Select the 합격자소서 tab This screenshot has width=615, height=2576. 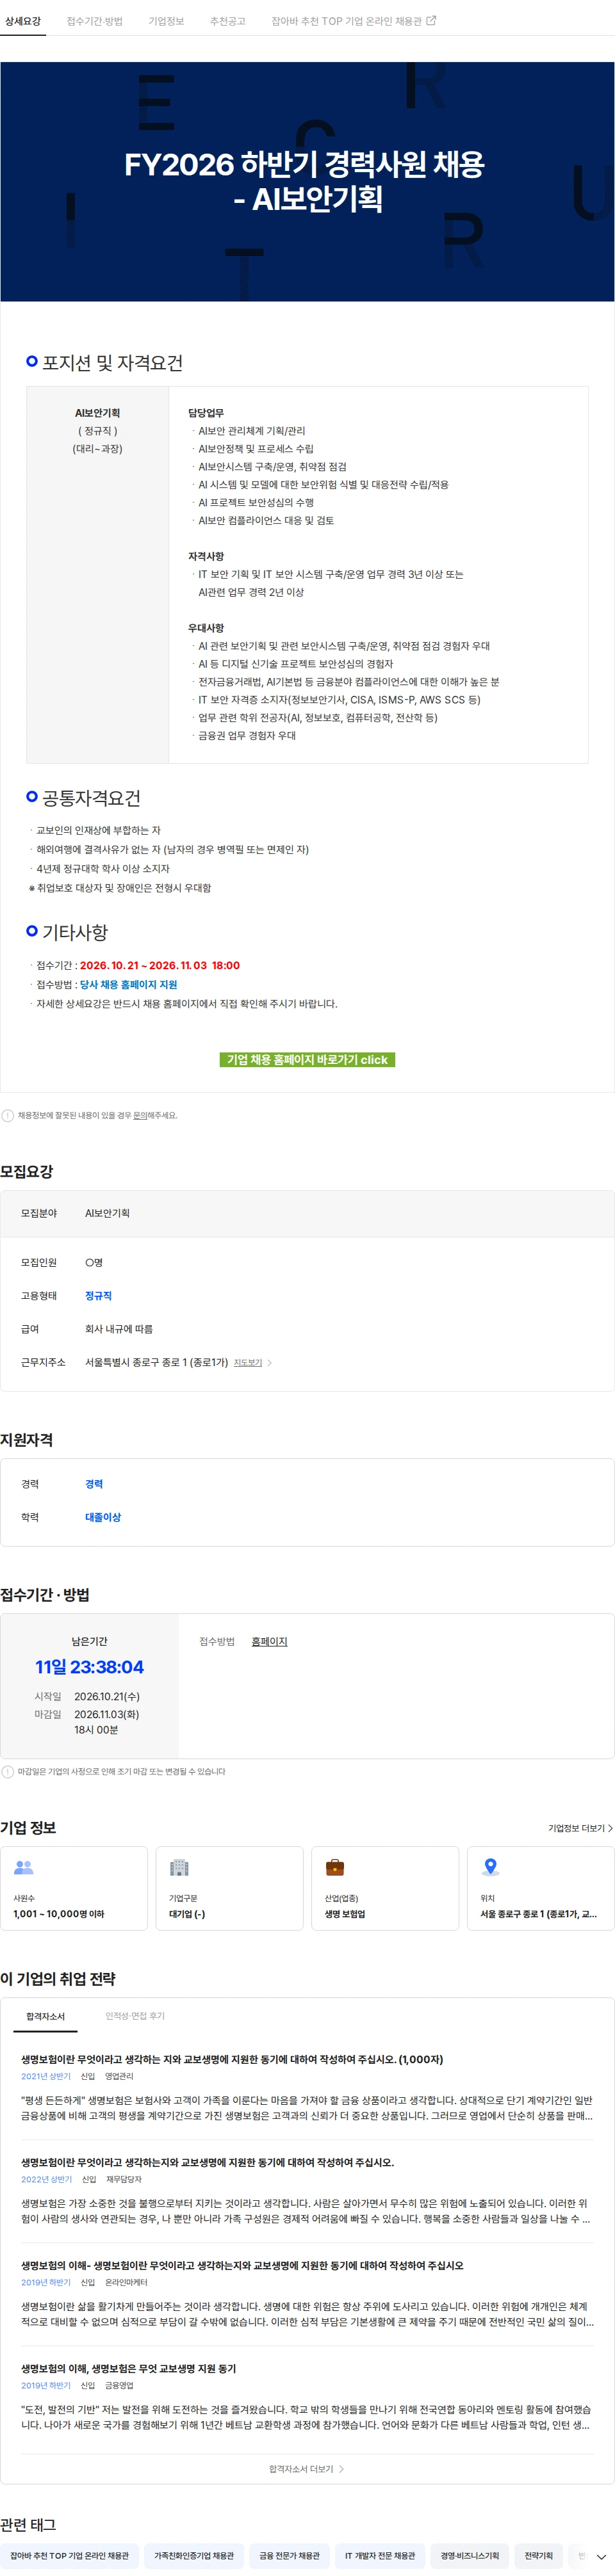[45, 2016]
